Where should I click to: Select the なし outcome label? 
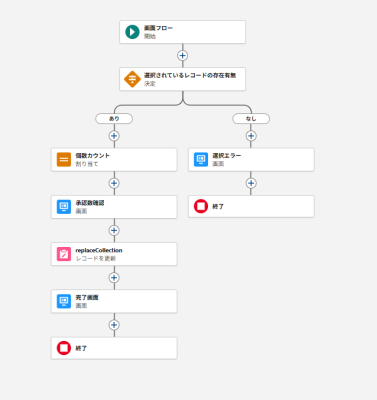(251, 119)
